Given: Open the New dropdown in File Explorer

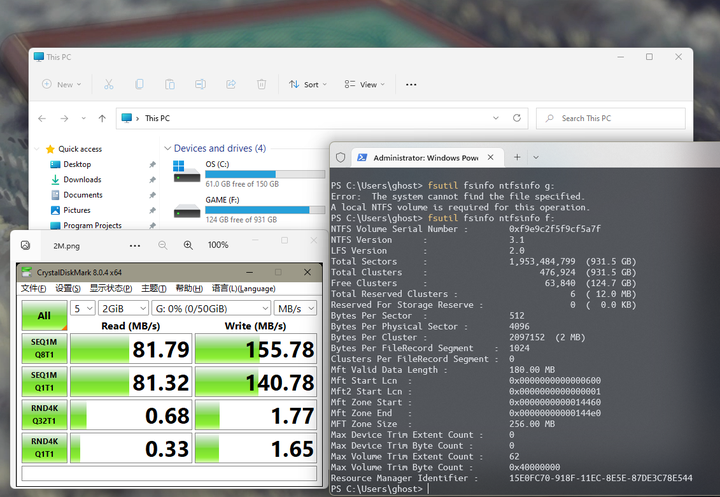Looking at the screenshot, I should click(62, 85).
